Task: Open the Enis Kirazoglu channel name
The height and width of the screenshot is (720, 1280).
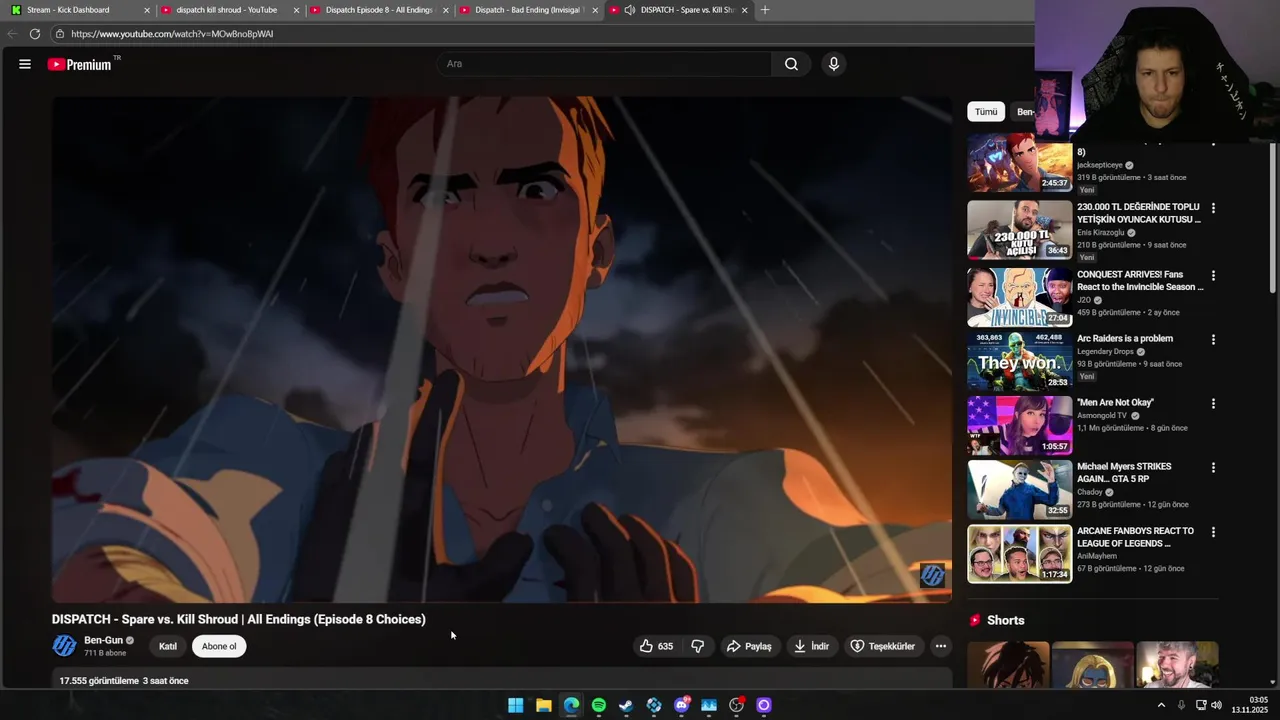Action: pos(1101,232)
